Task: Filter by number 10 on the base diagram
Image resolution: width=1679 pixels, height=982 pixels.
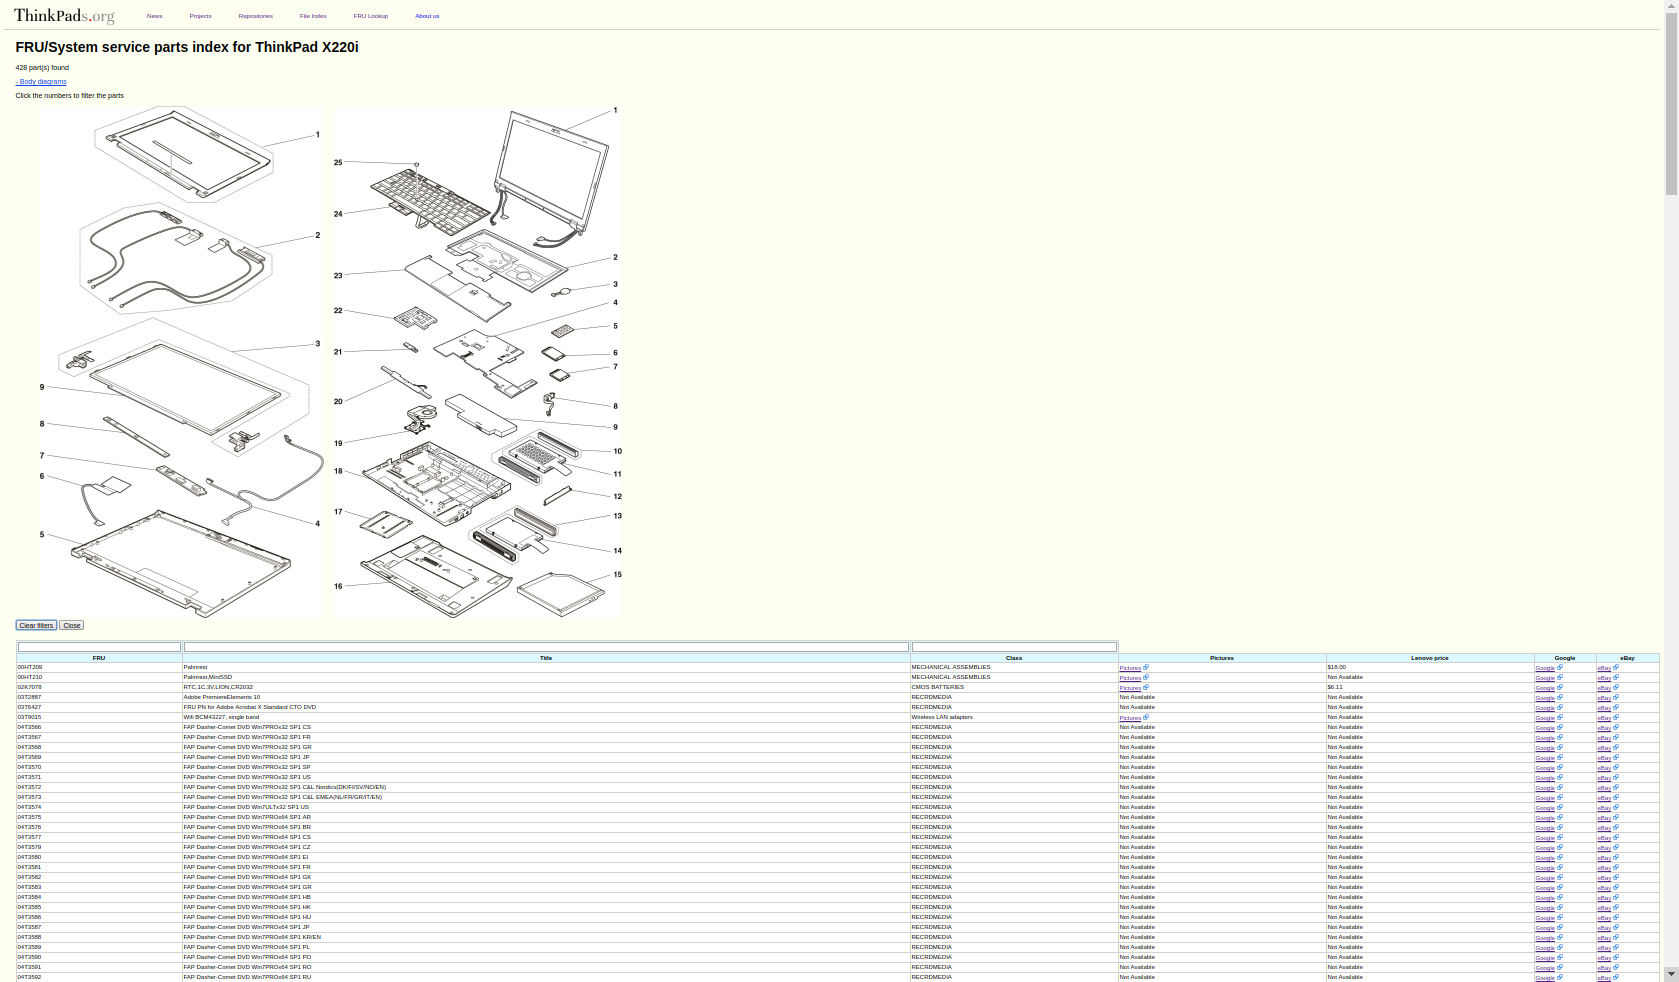Action: [618, 451]
